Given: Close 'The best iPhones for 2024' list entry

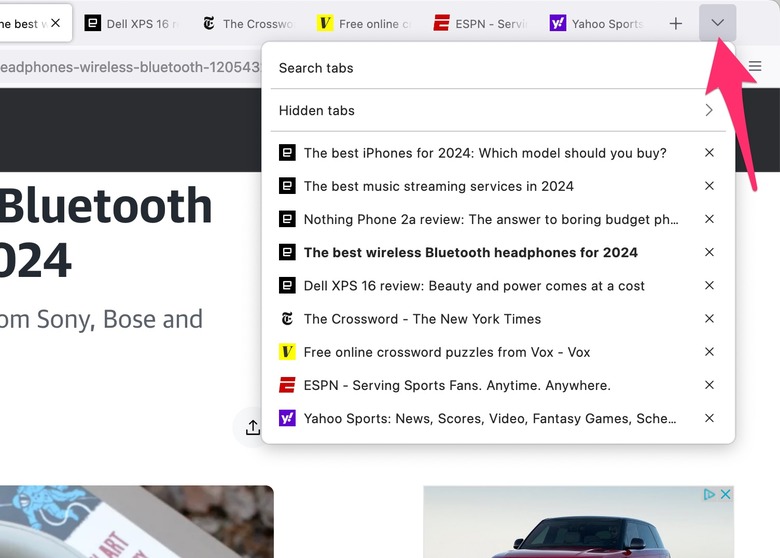Looking at the screenshot, I should click(x=710, y=153).
